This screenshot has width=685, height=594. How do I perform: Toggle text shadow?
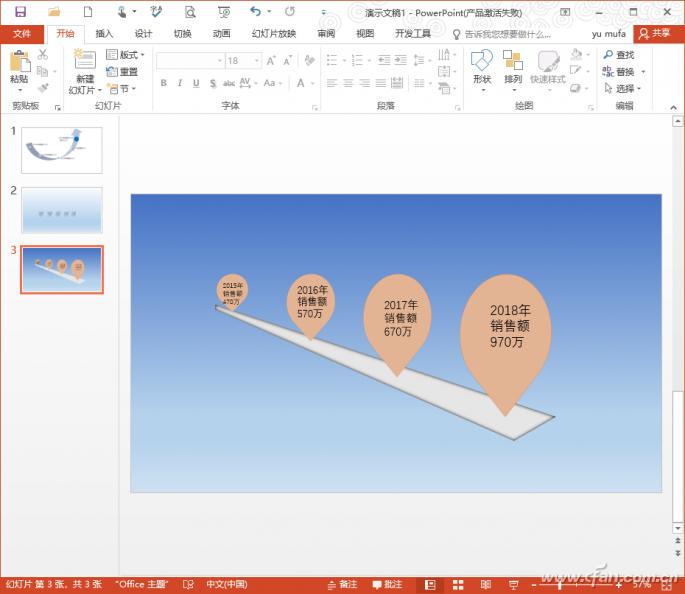213,83
